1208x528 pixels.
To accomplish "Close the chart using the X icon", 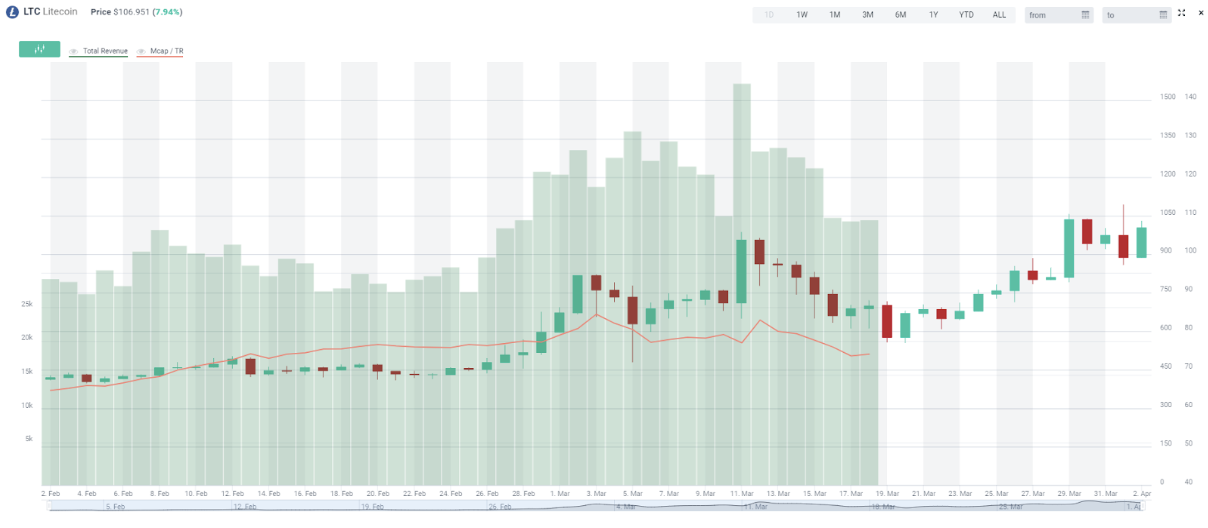I will click(x=1197, y=13).
